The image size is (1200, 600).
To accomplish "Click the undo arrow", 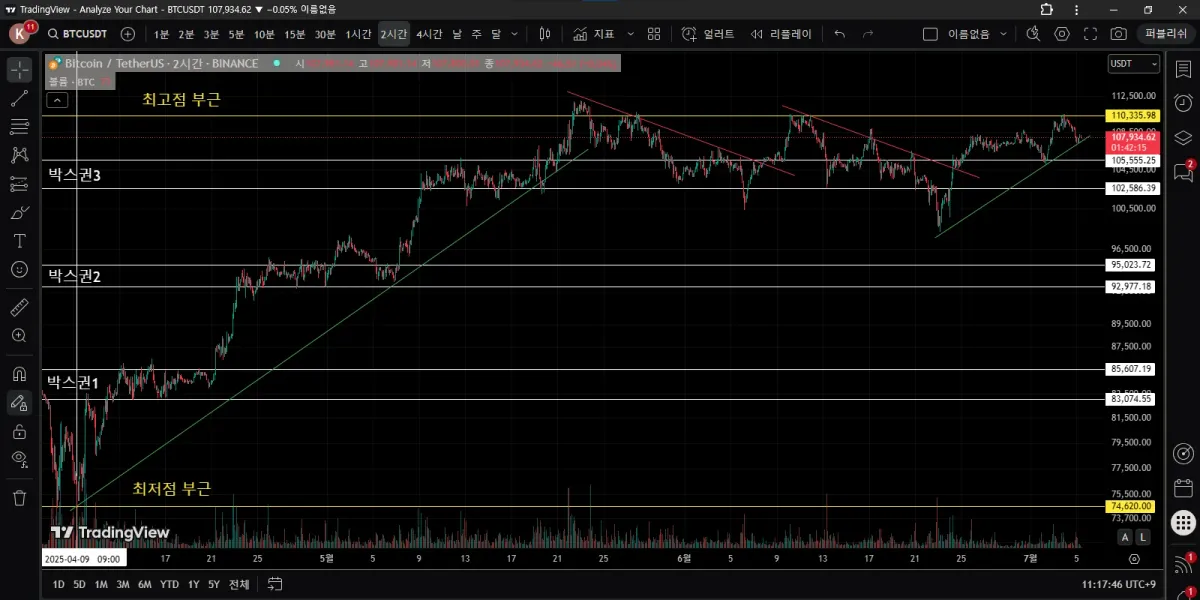I will coord(839,34).
